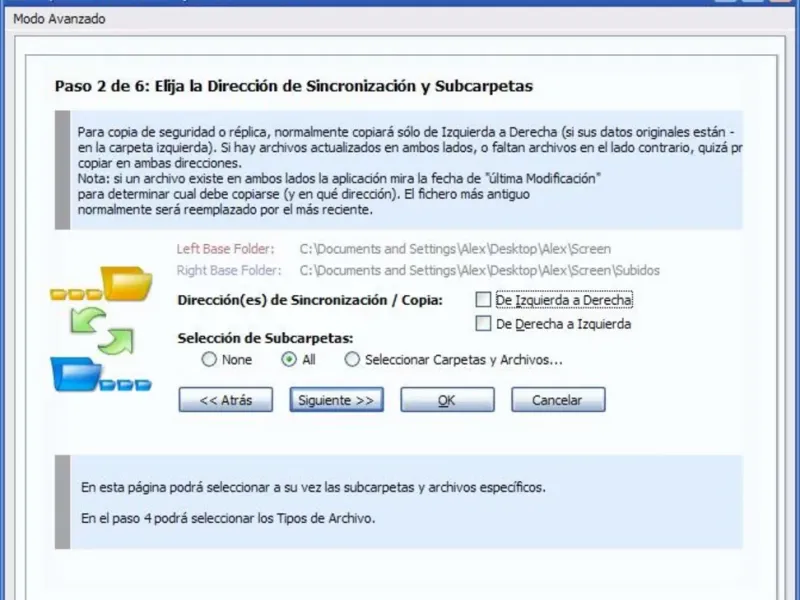Go back with the Atrás button

[226, 399]
